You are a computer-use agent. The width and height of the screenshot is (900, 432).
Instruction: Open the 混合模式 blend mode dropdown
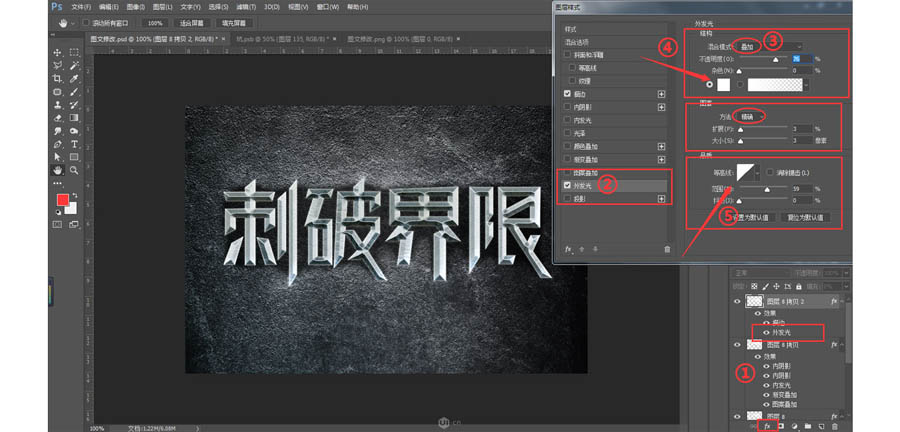[770, 46]
